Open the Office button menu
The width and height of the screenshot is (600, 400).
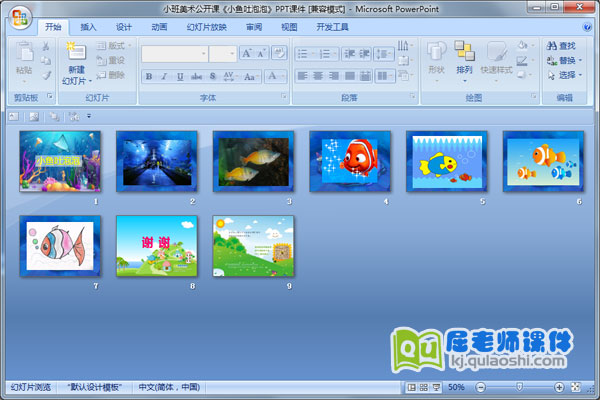[20, 18]
